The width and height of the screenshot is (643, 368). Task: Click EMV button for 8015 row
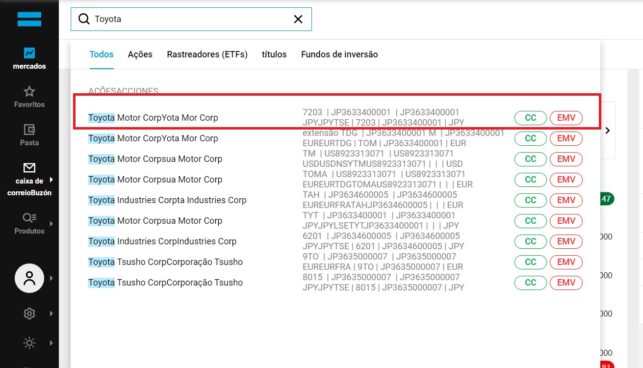566,282
